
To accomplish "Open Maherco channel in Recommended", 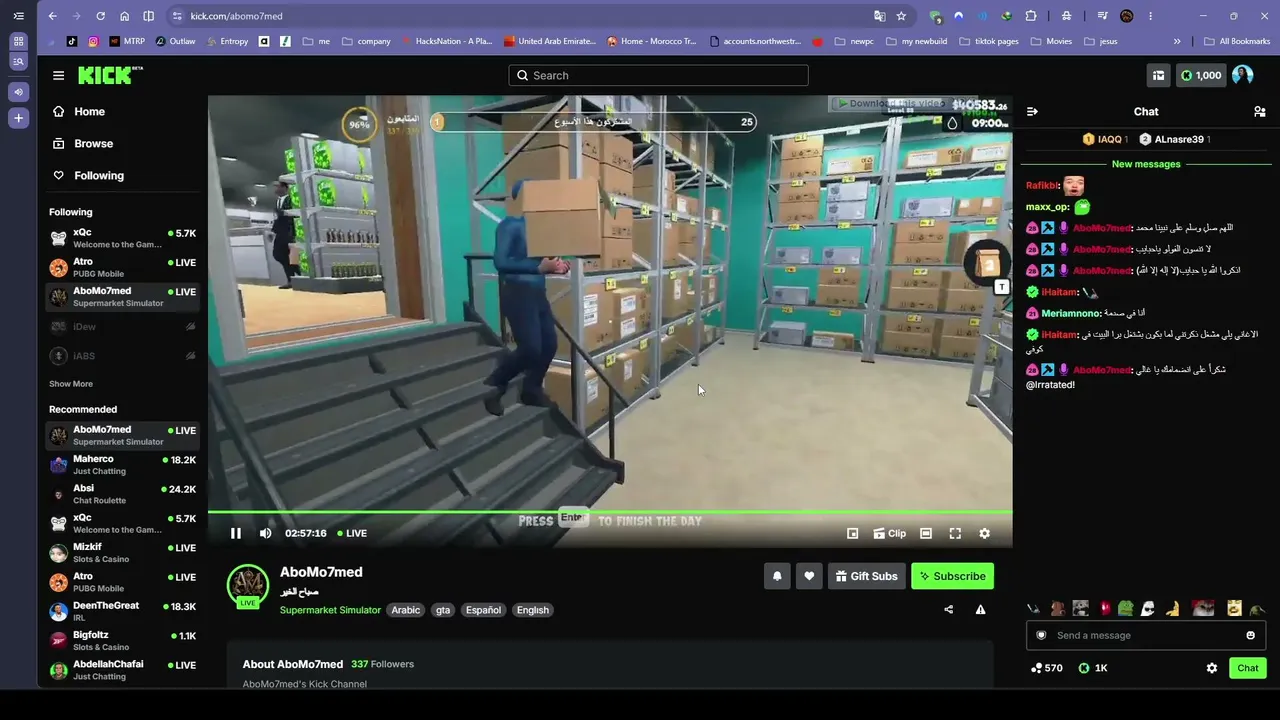I will click(123, 465).
